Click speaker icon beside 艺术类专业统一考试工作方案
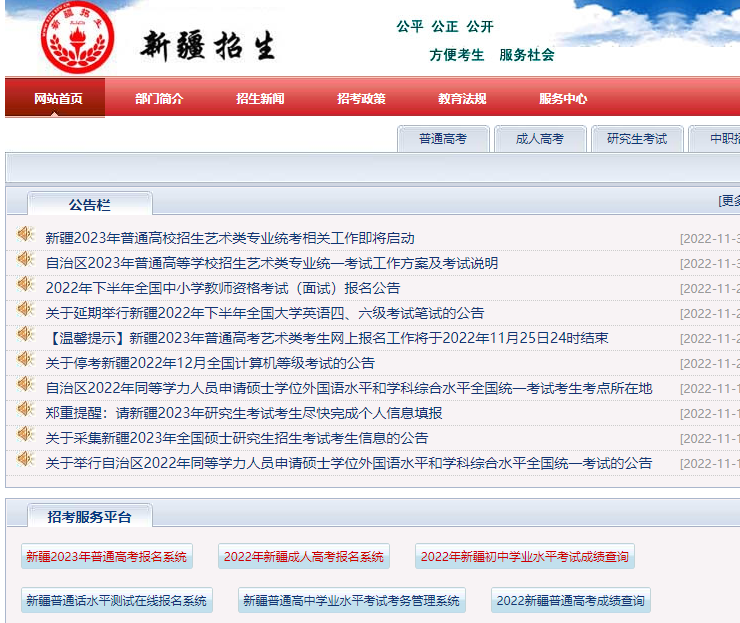This screenshot has height=623, width=740. click(x=25, y=259)
